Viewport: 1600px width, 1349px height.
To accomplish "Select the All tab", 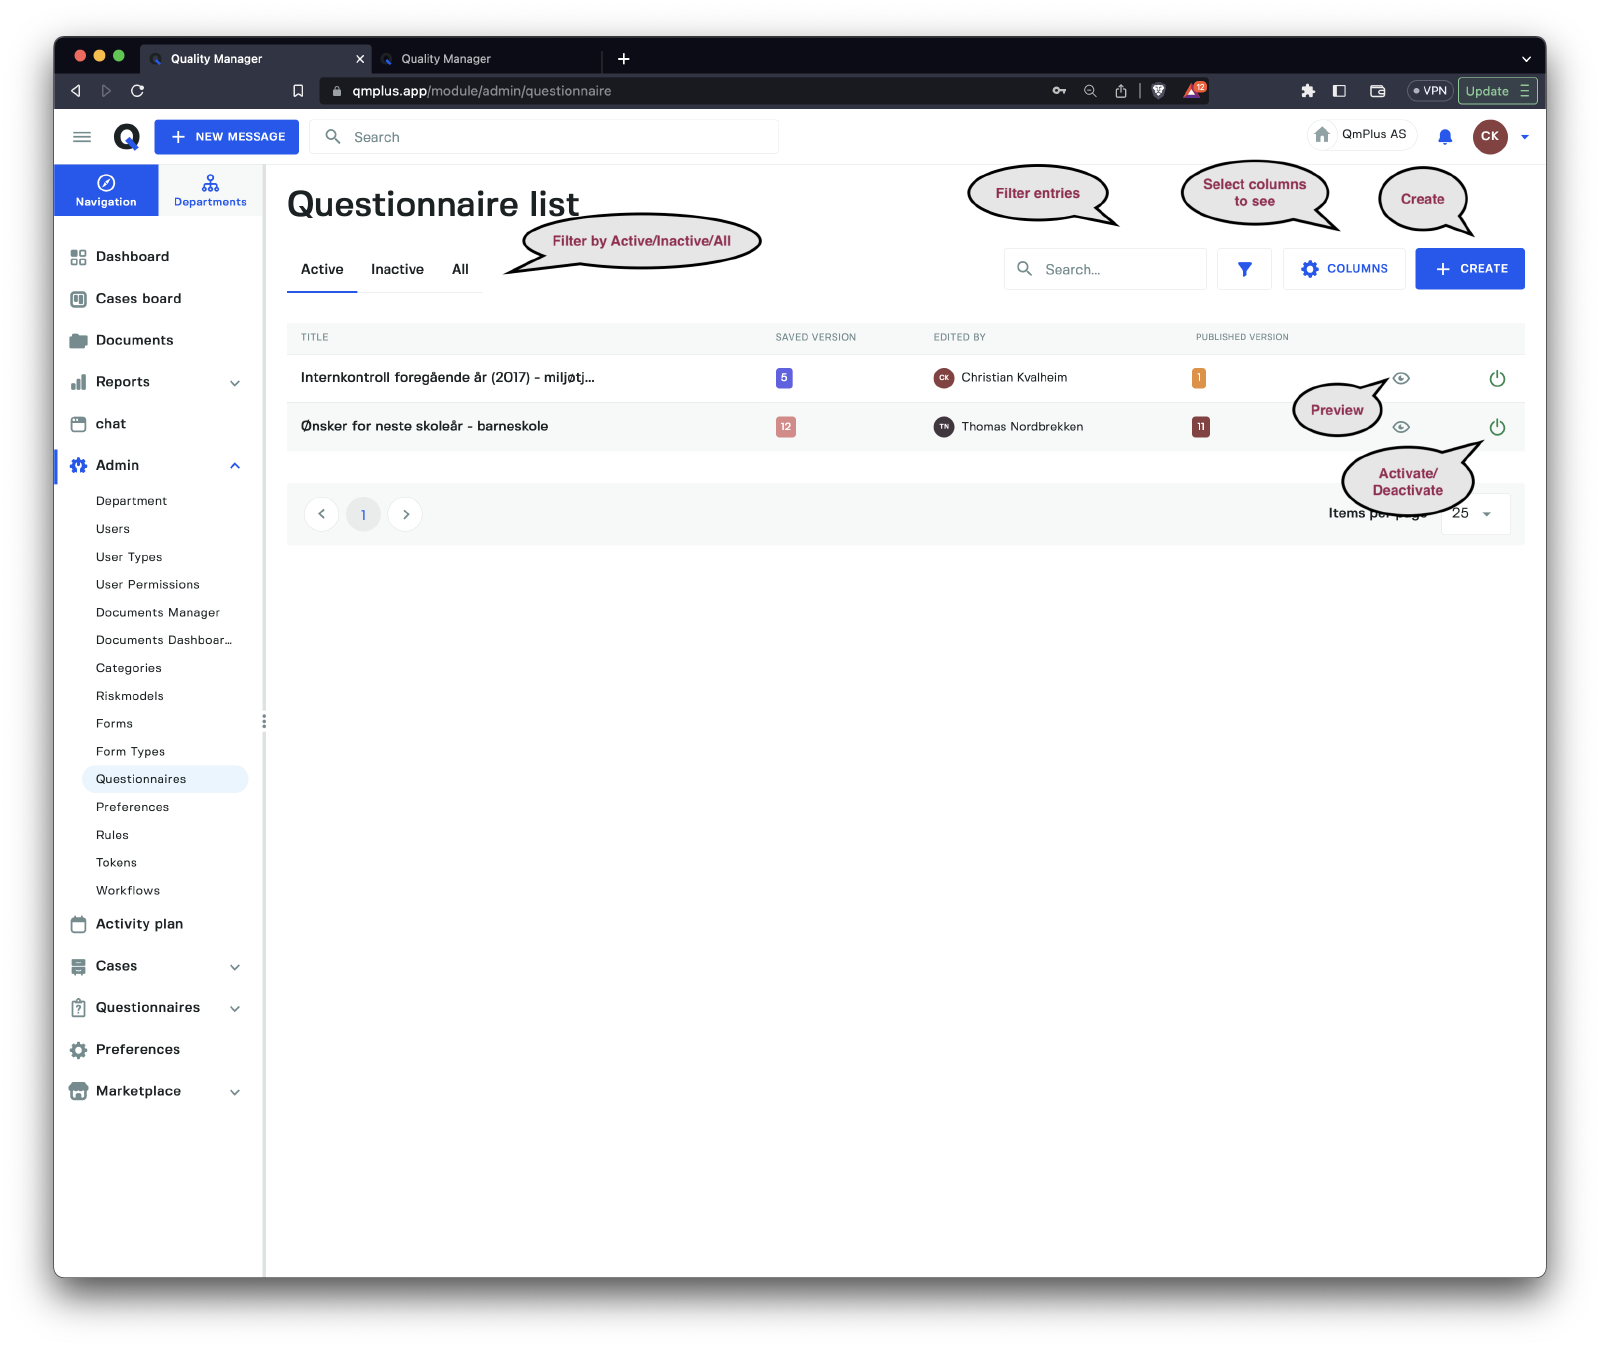I will click(x=460, y=269).
